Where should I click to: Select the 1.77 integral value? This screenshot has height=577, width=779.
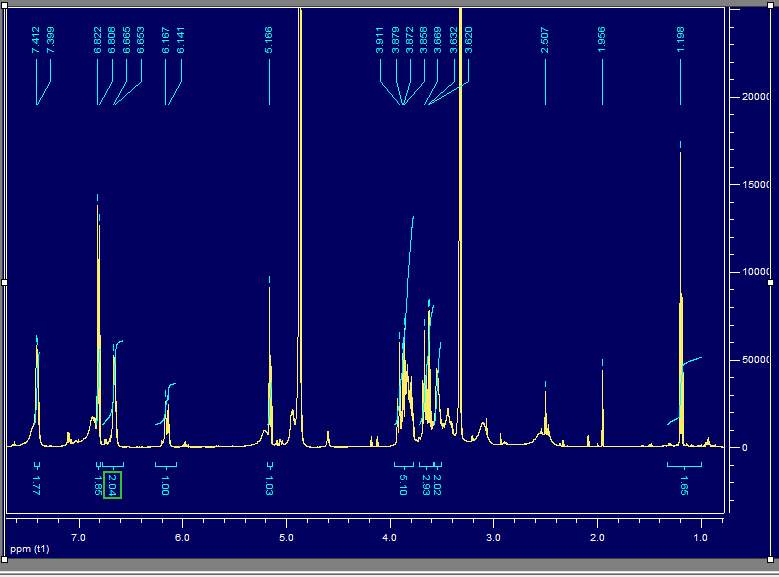click(36, 485)
